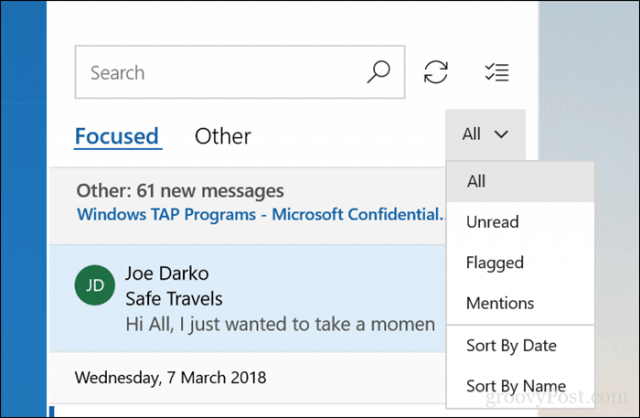
Task: Switch to the Focused tab
Action: [117, 136]
